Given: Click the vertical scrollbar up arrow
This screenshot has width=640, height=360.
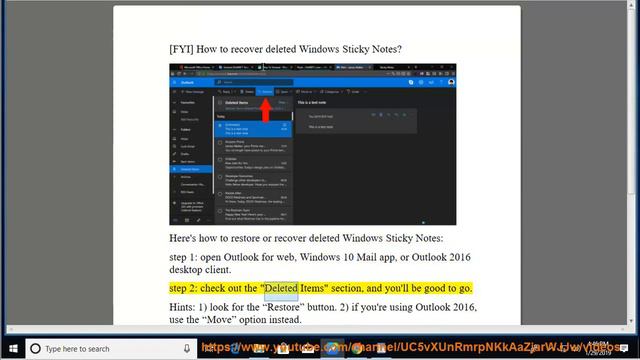Looking at the screenshot, I should 631,4.
